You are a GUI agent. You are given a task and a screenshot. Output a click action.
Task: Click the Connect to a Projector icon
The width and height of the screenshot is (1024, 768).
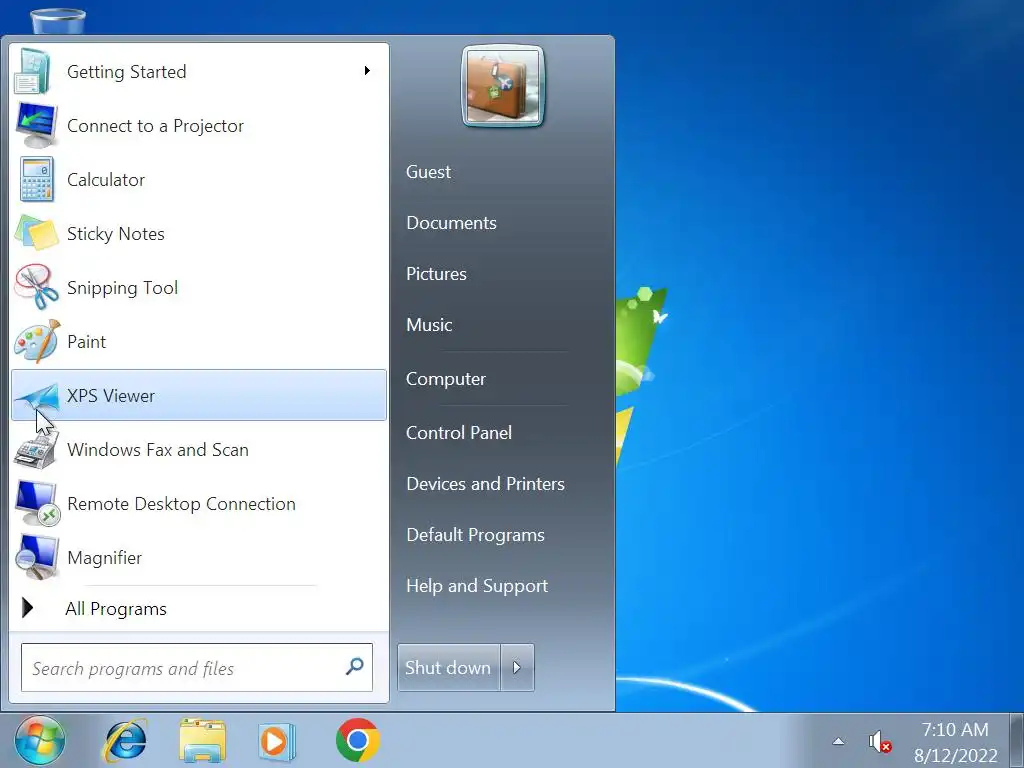tap(36, 125)
